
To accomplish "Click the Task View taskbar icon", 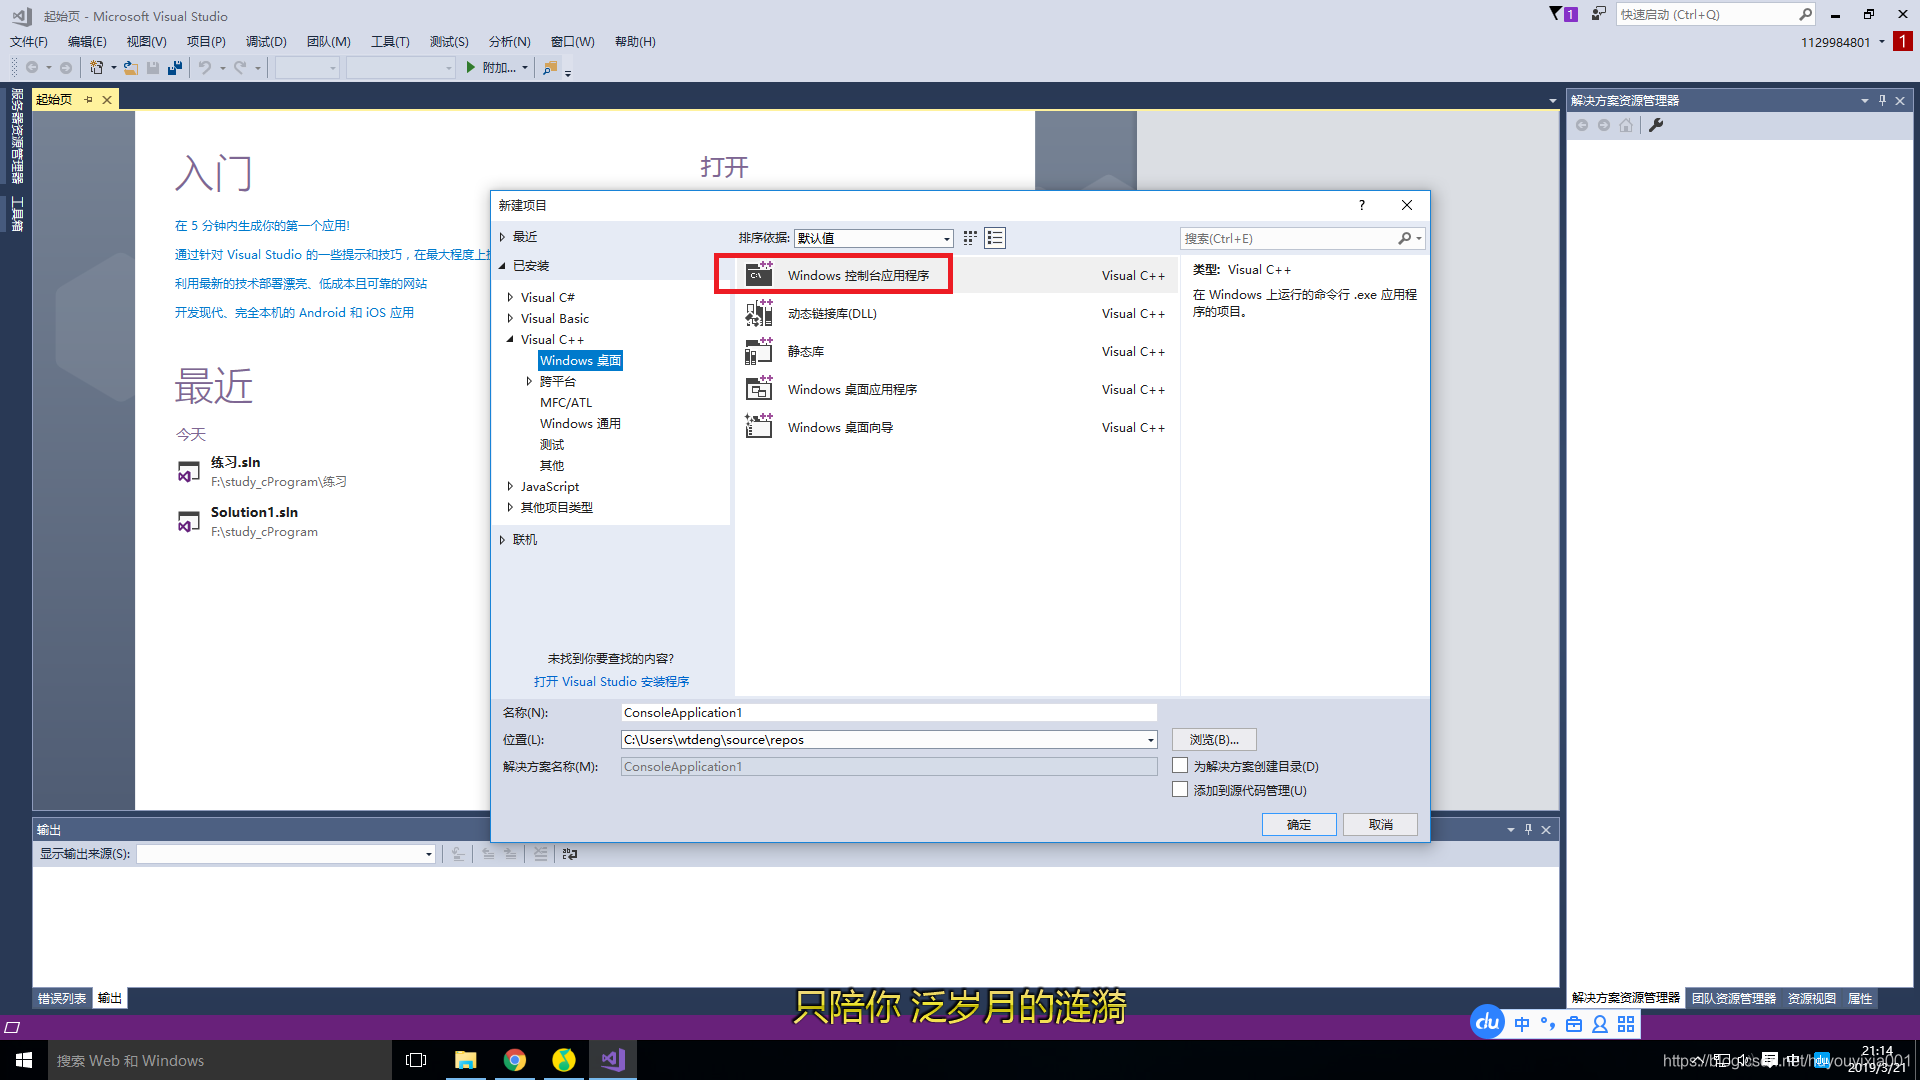I will point(416,1060).
